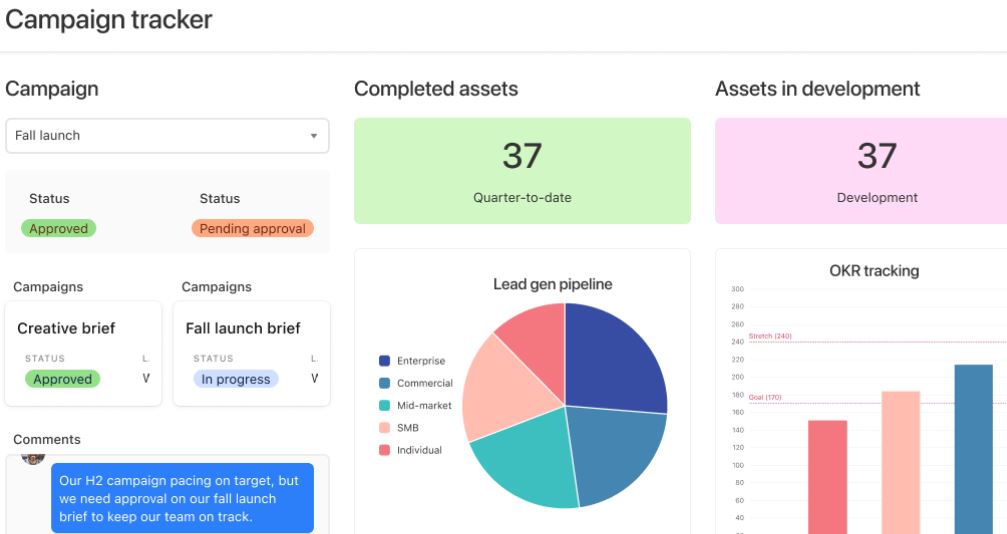Click the green Approved status badge under Status
Viewport: 1007px width, 534px height.
coord(58,228)
